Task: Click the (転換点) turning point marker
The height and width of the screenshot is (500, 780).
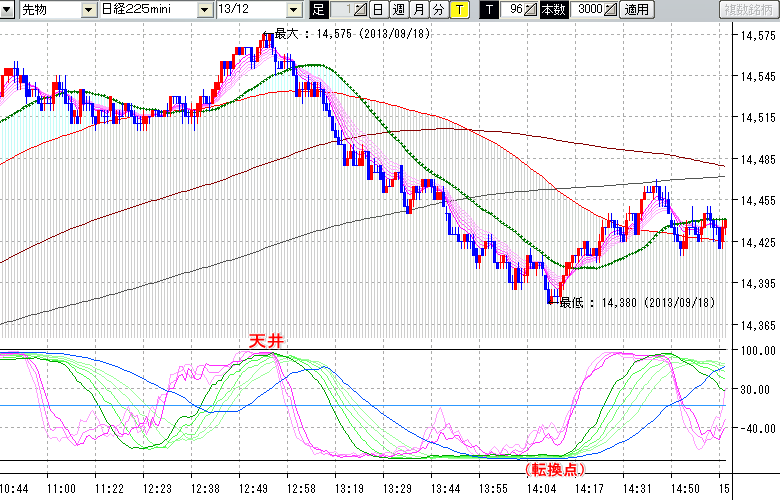Action: click(553, 468)
